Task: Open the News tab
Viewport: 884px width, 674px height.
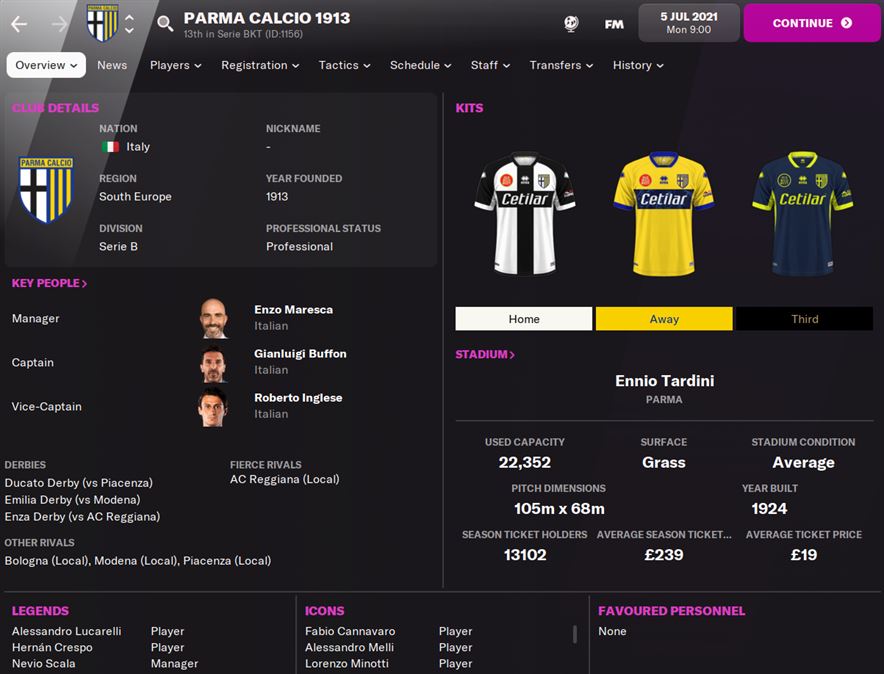Action: 112,65
